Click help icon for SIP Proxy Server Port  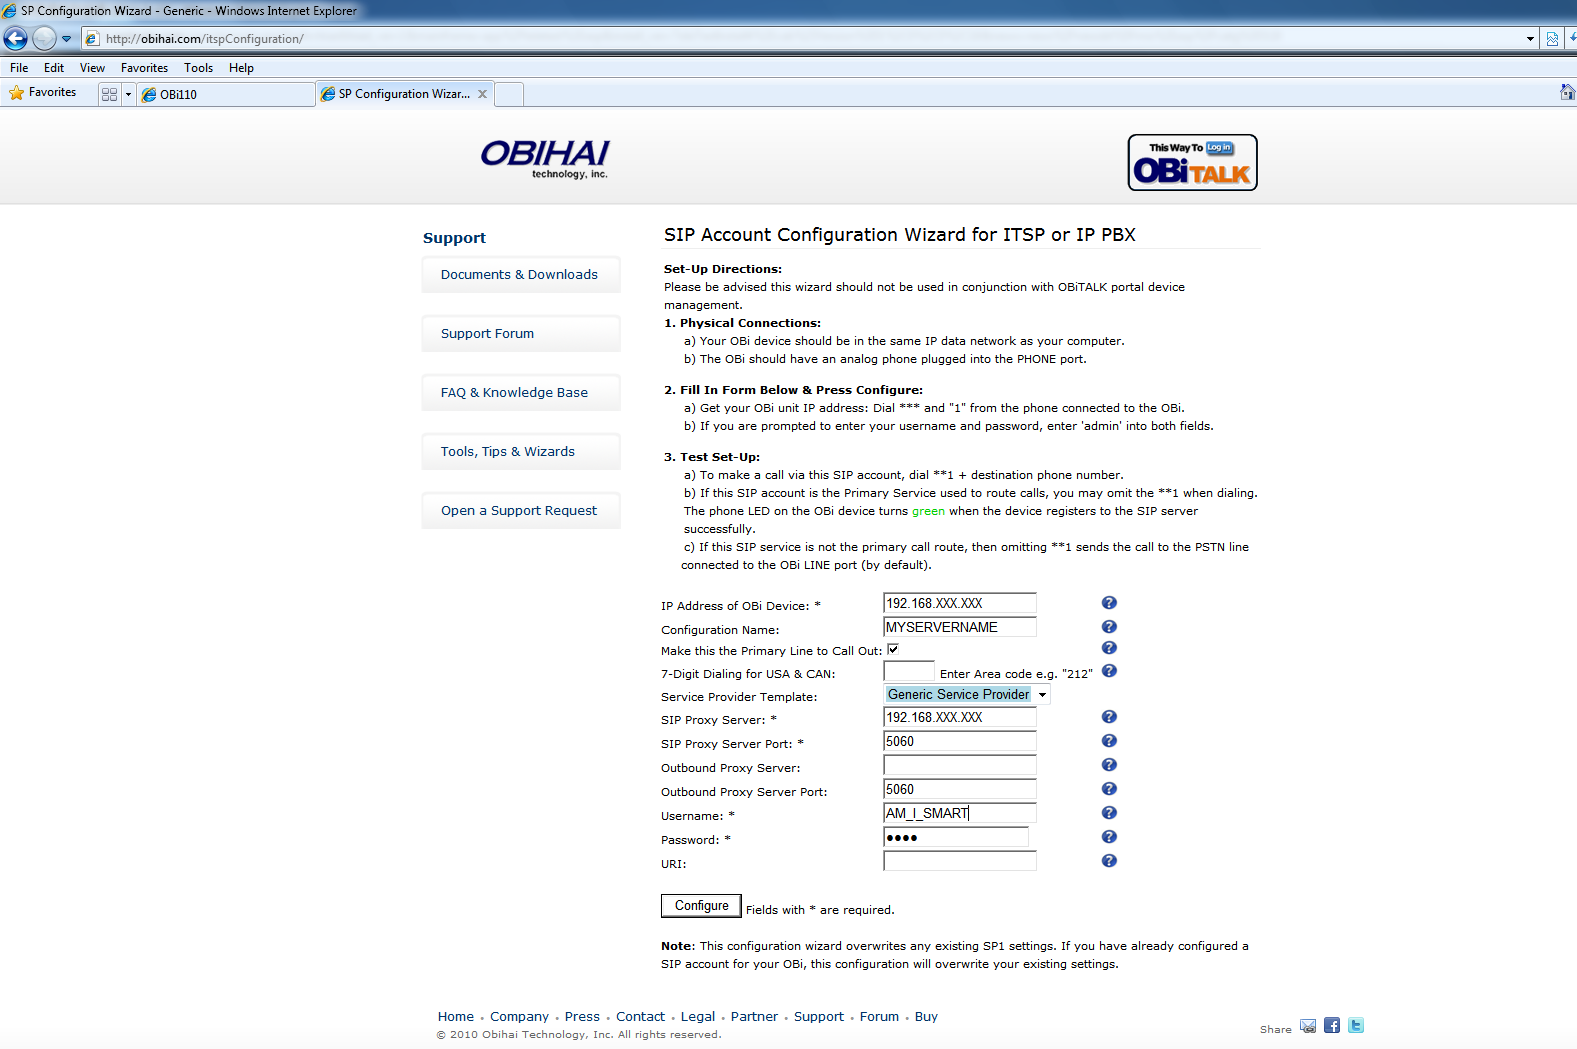1109,741
